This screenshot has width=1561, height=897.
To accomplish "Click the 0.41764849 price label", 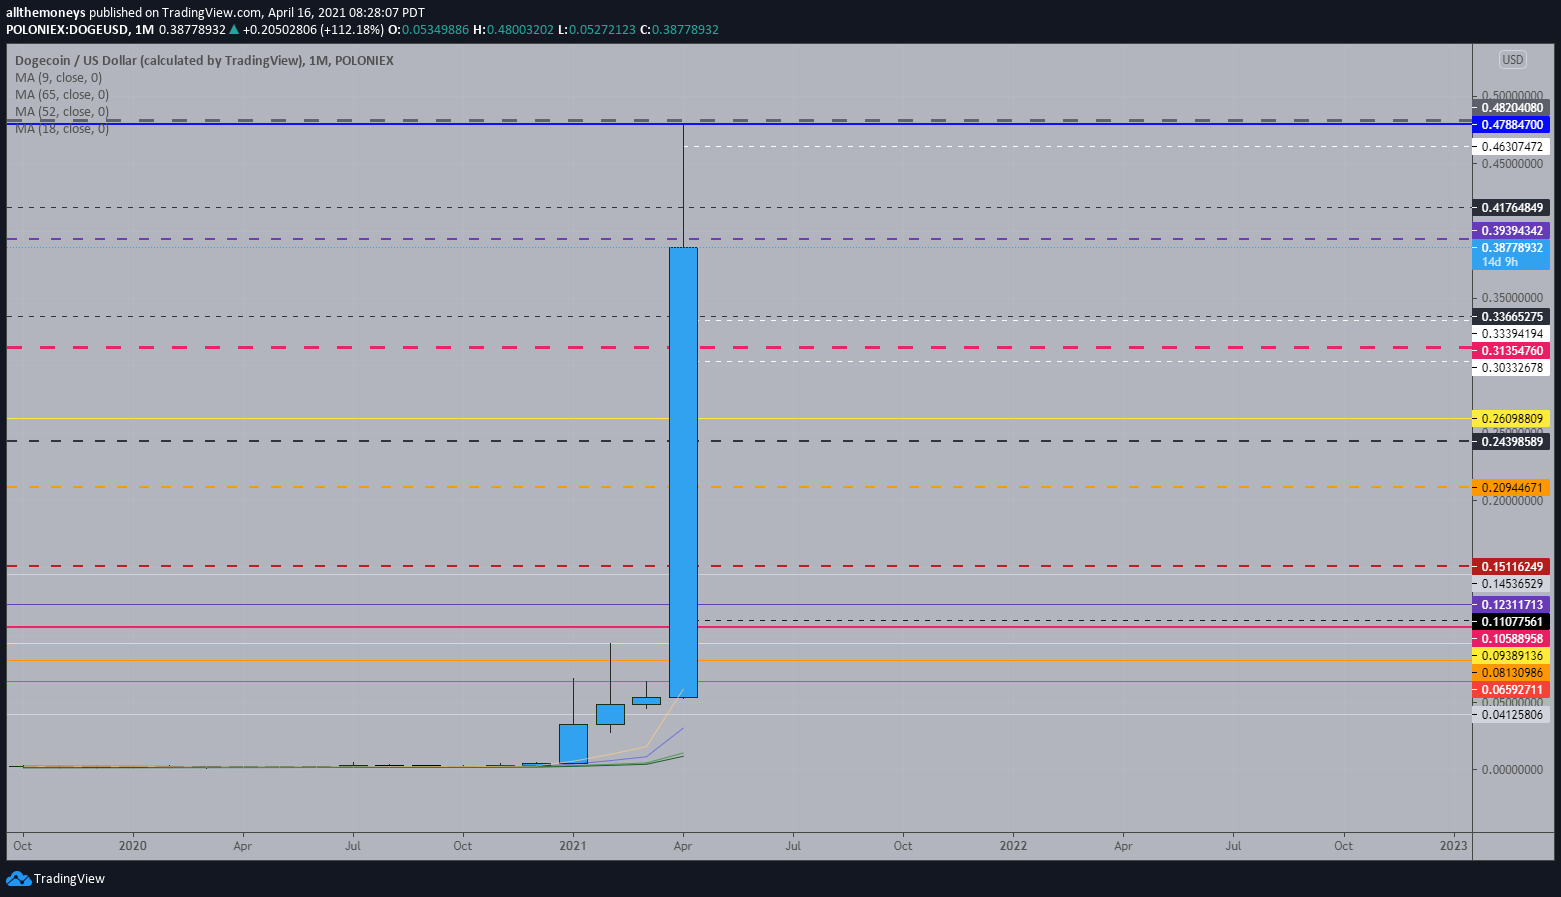I will (x=1511, y=208).
